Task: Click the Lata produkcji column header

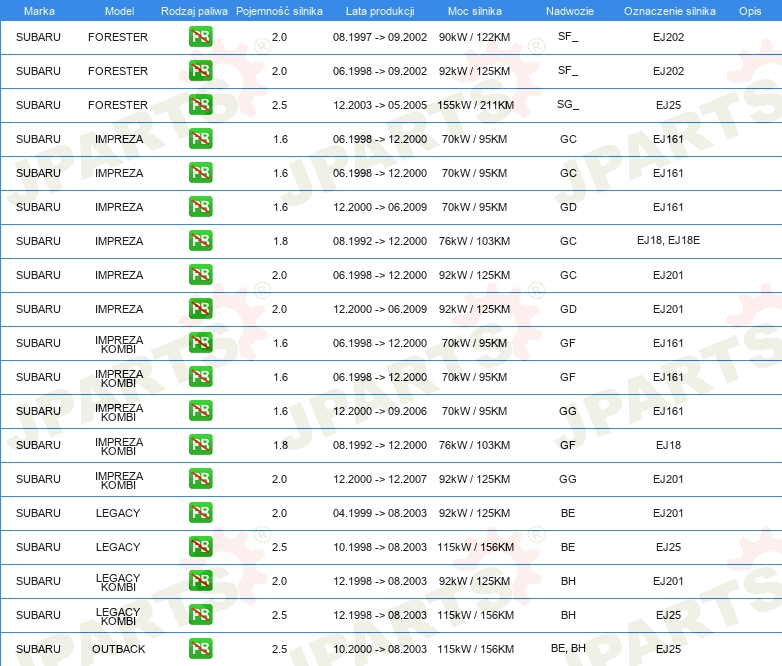Action: tap(380, 11)
